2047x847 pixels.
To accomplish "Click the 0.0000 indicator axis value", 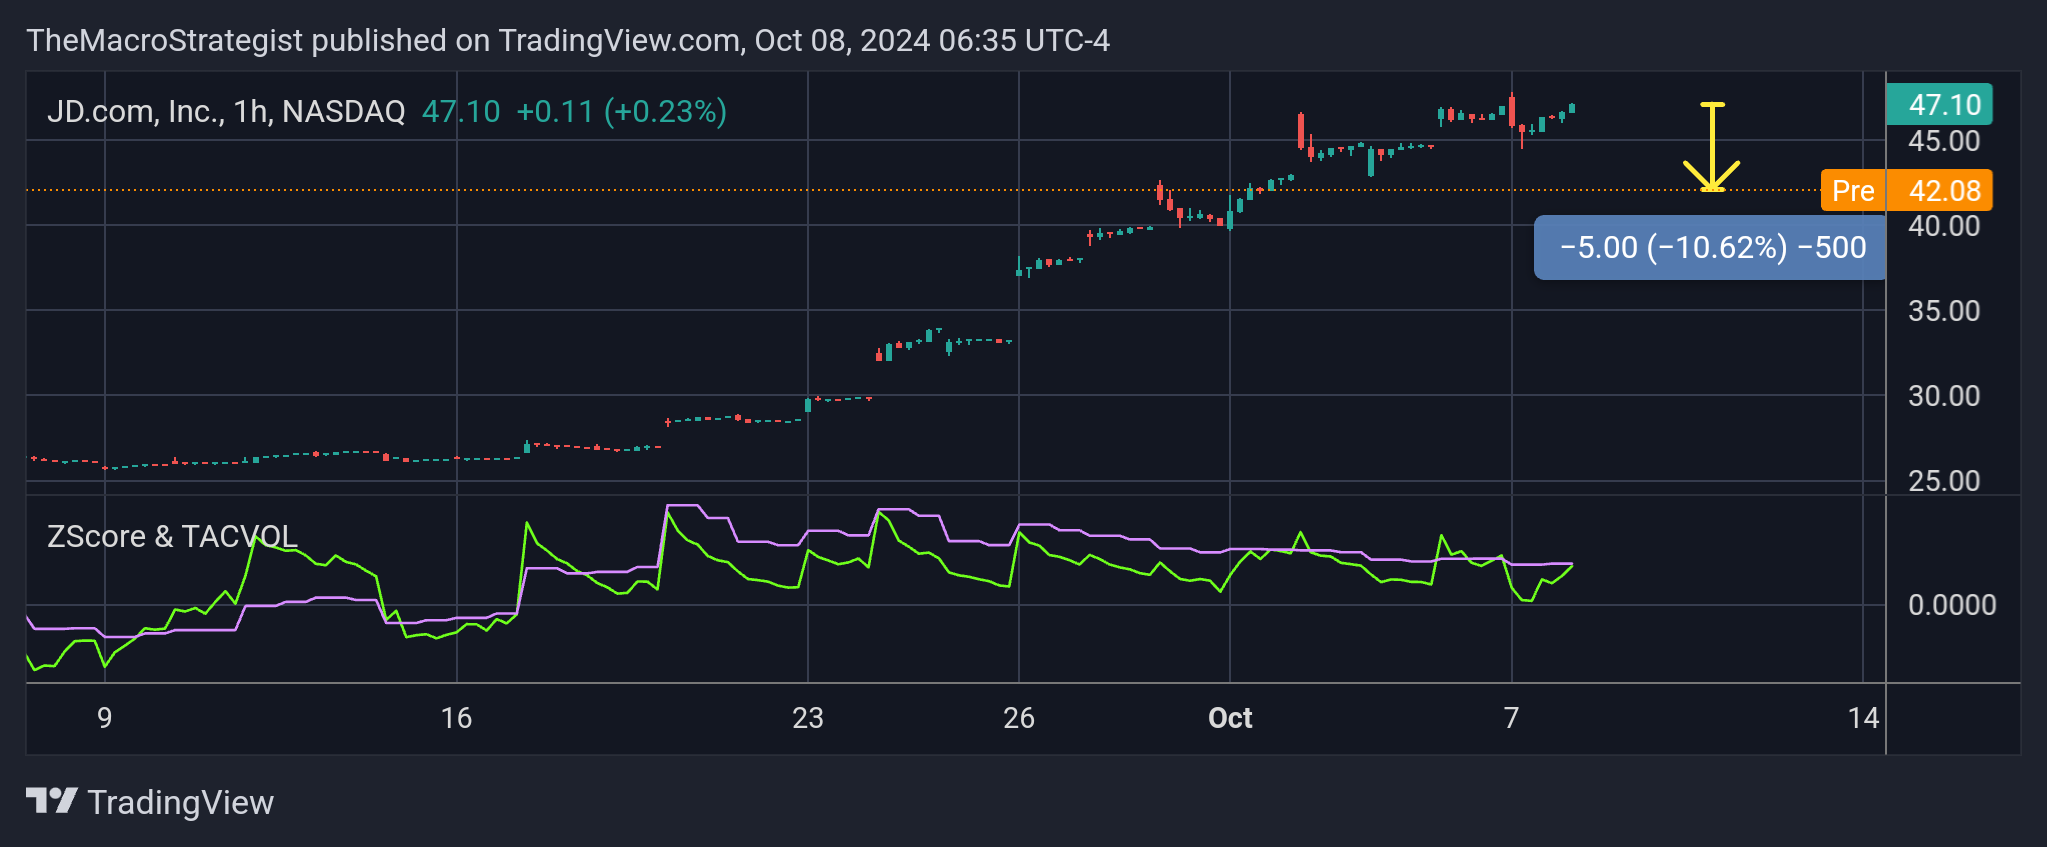I will coord(1951,605).
